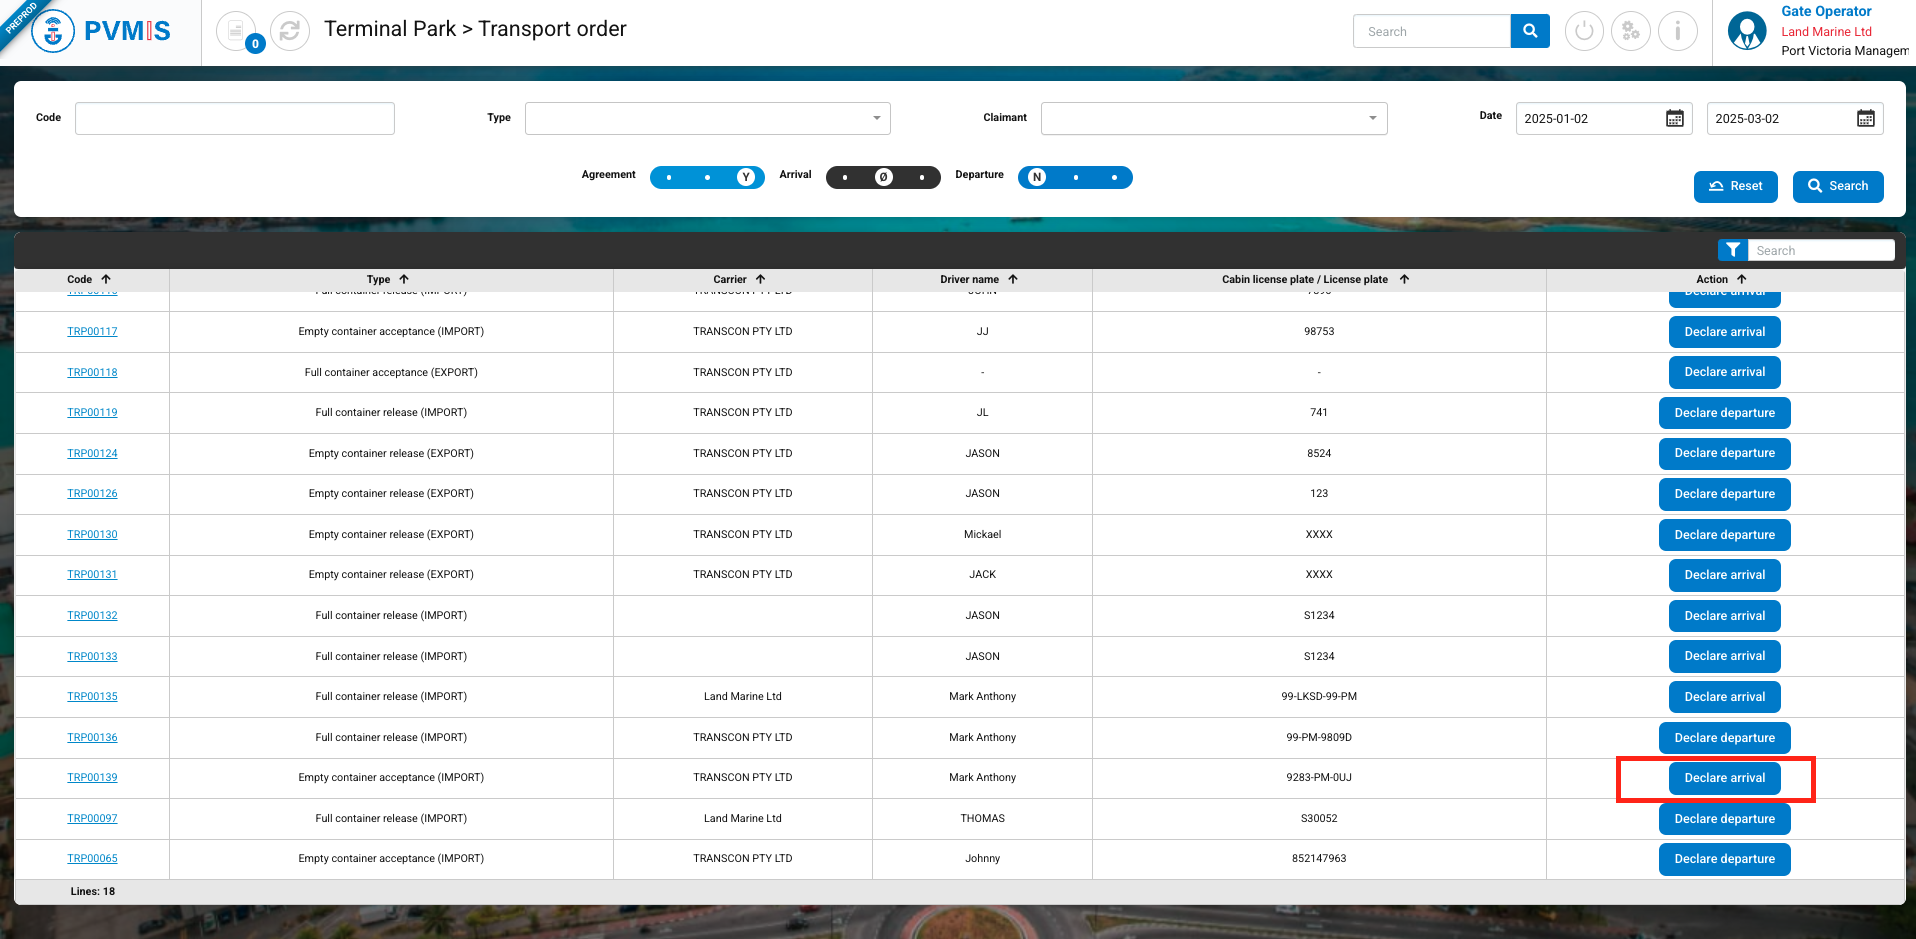This screenshot has height=939, width=1916.
Task: Click the blue magnifier button in top search
Action: click(x=1529, y=32)
